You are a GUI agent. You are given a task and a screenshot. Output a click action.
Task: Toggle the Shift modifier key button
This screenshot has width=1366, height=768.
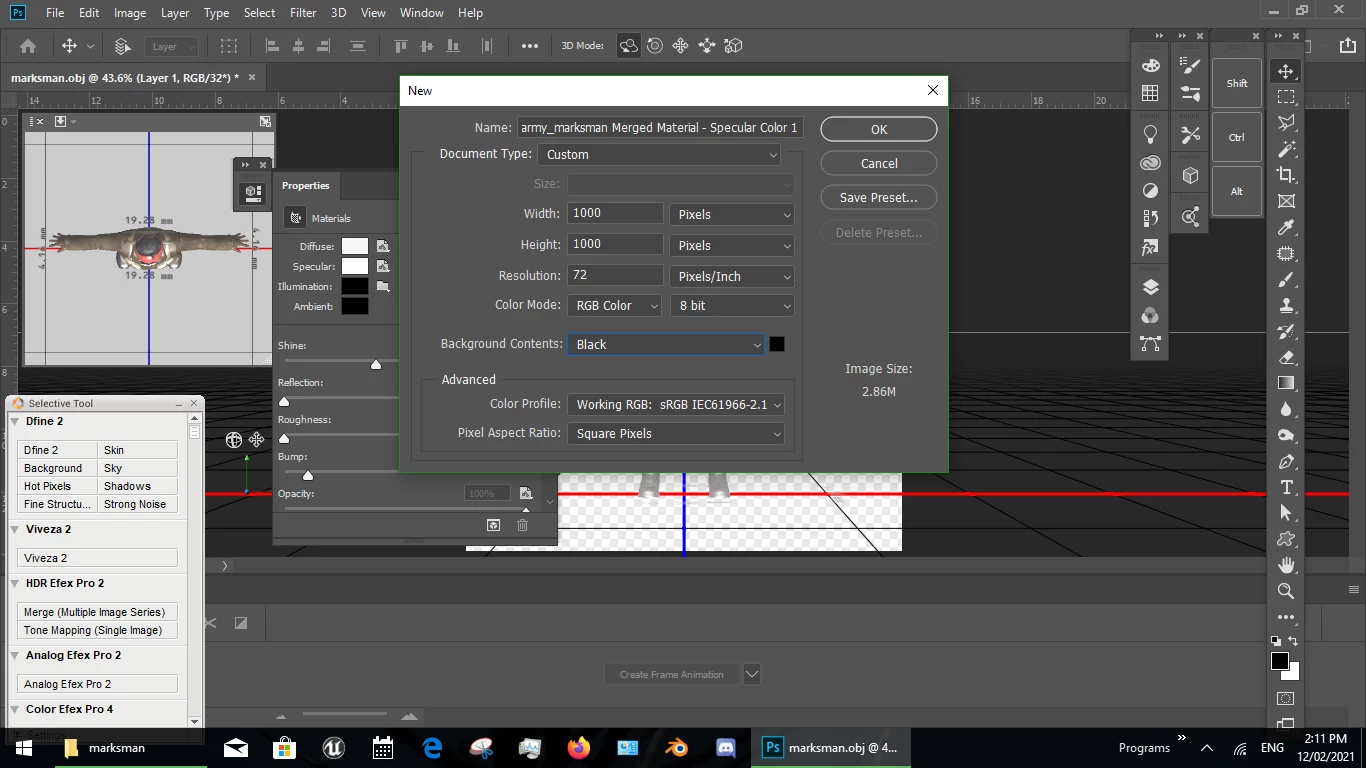click(1237, 84)
